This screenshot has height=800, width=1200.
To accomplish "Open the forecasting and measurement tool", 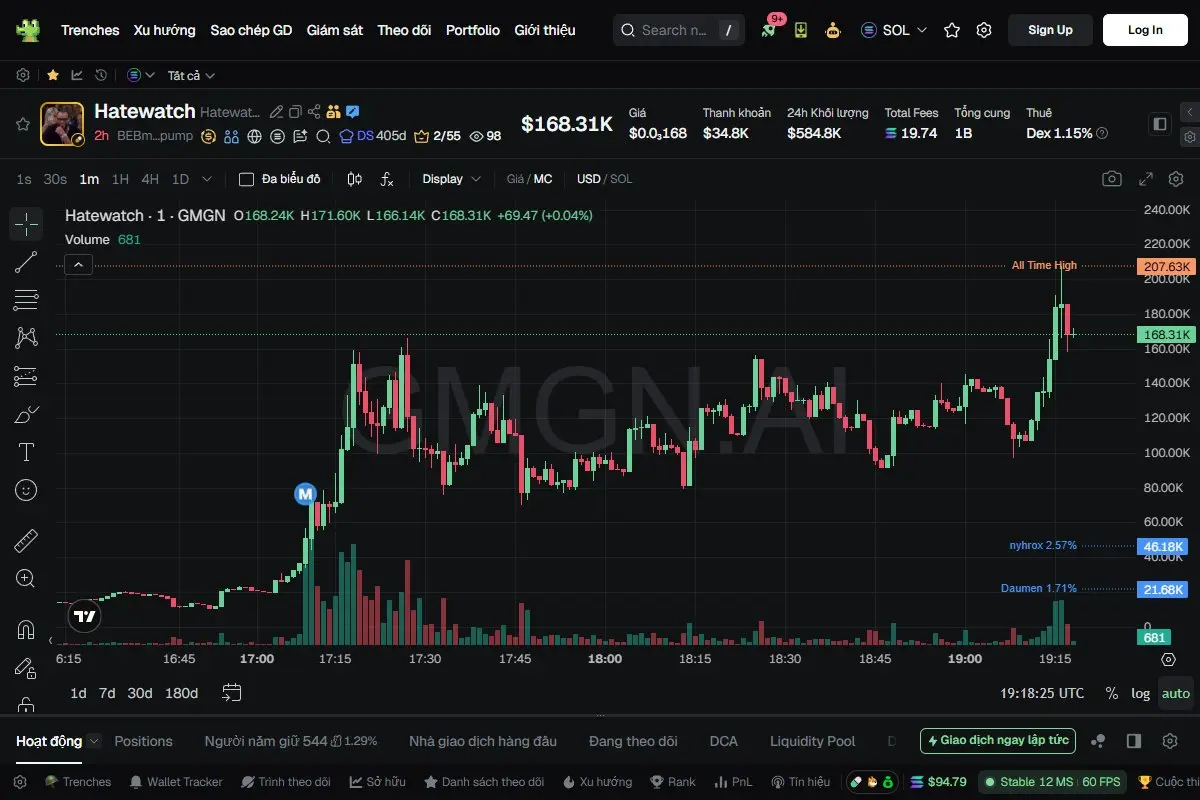I will tap(26, 376).
